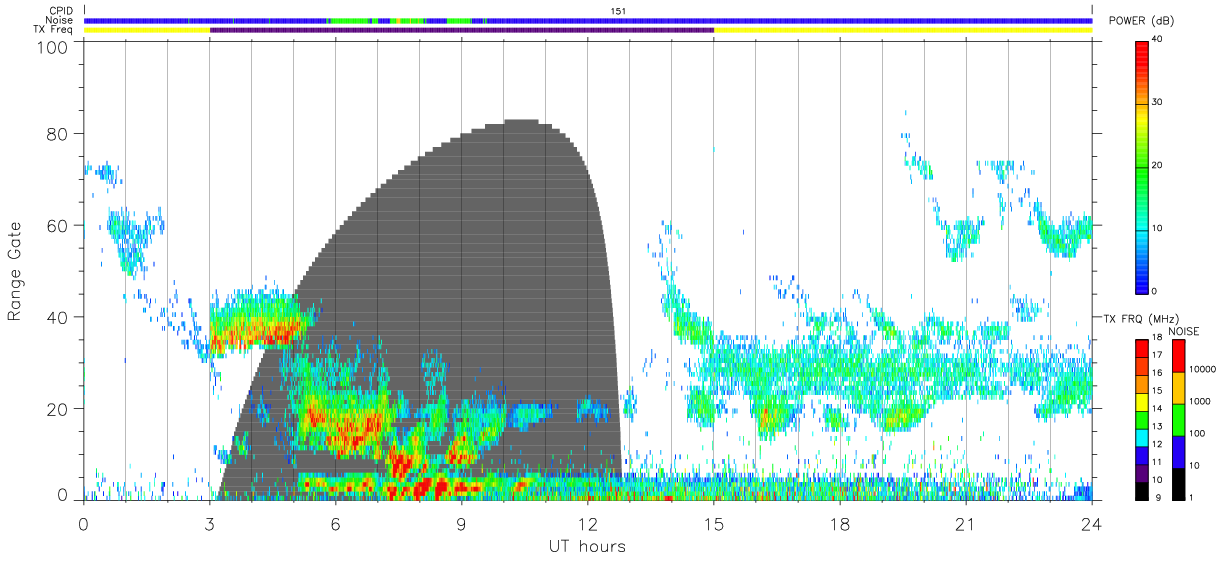Click the Noise strip label
This screenshot has width=1228, height=567.
(x=63, y=20)
